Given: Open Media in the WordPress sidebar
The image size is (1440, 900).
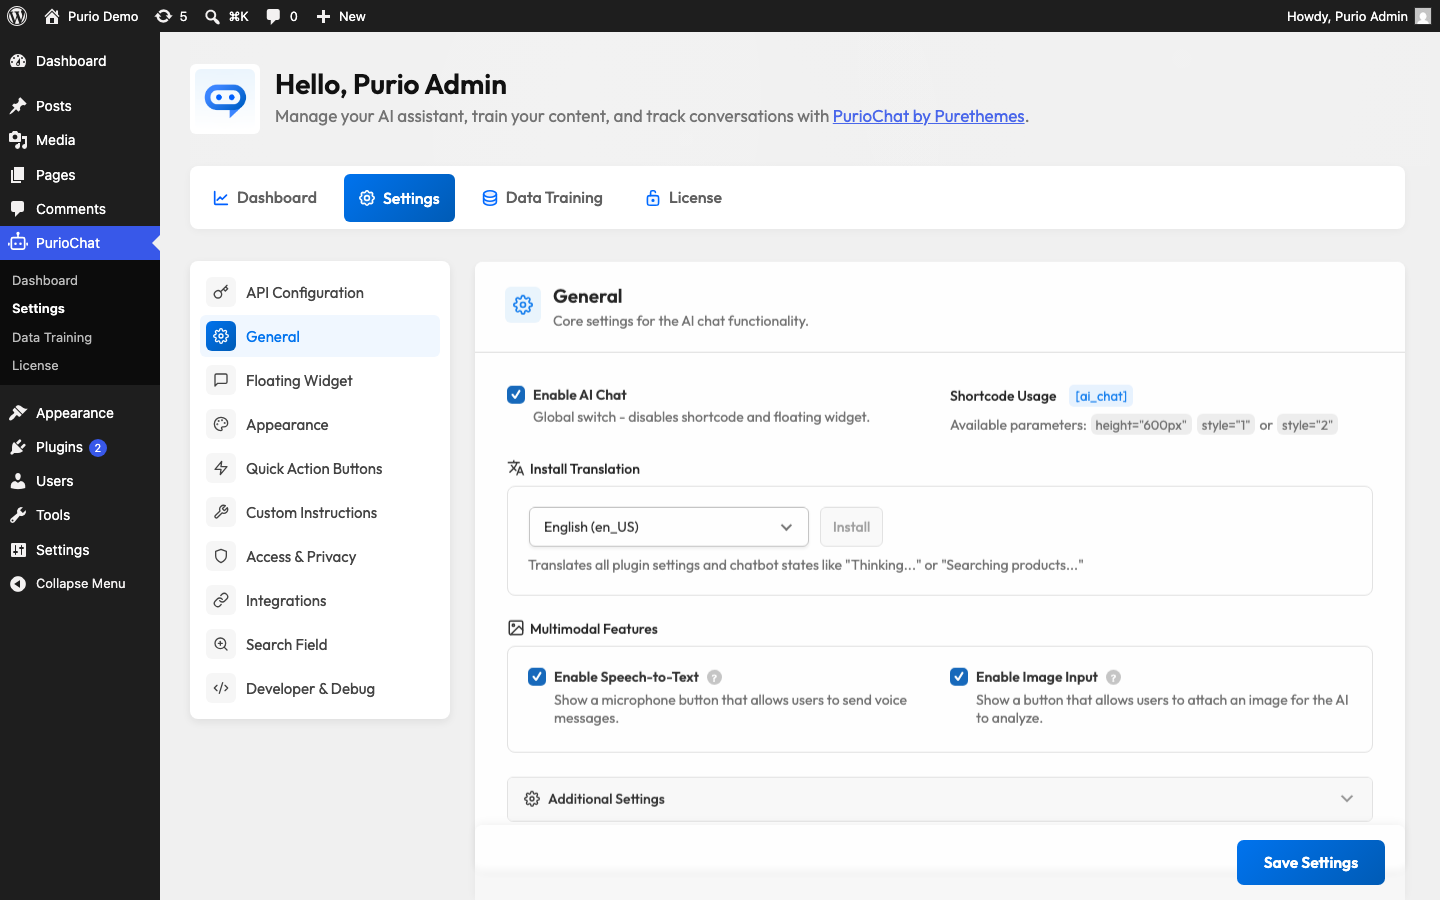Looking at the screenshot, I should click(80, 140).
